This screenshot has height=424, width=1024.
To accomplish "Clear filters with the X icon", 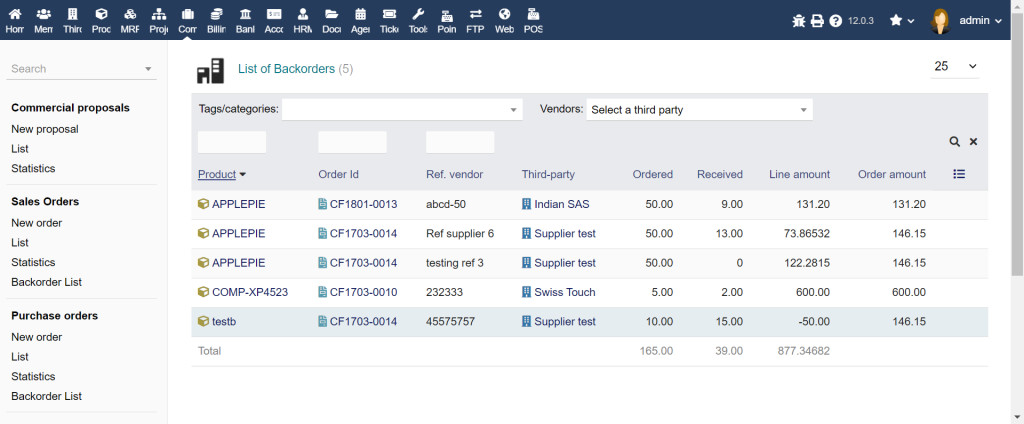I will [x=973, y=142].
